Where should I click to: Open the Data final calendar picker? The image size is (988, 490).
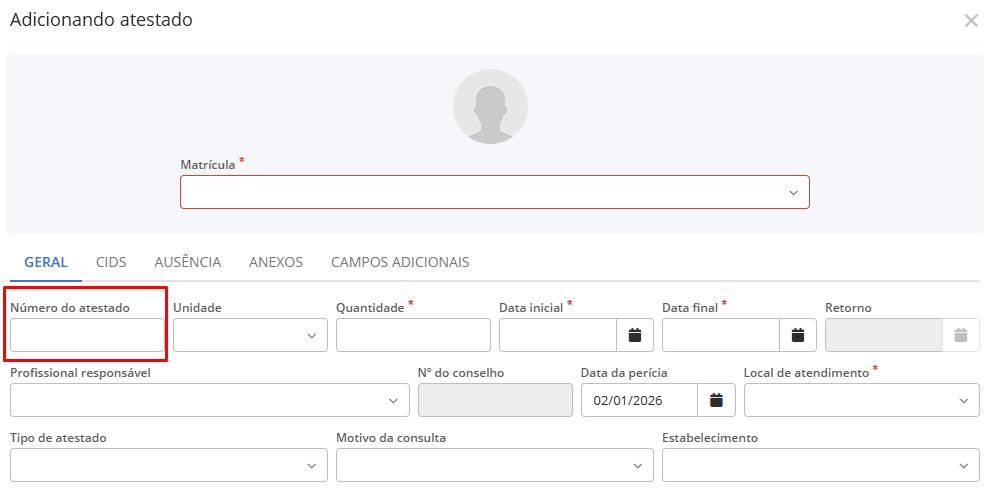tap(798, 335)
